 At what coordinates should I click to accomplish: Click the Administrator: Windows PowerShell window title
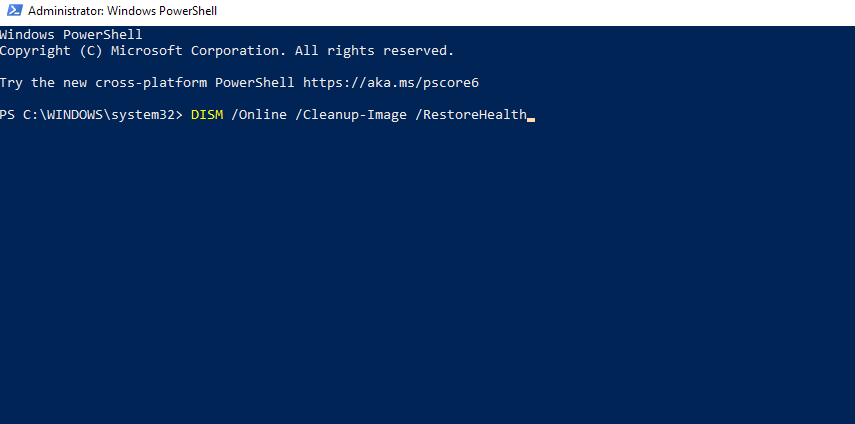point(122,11)
